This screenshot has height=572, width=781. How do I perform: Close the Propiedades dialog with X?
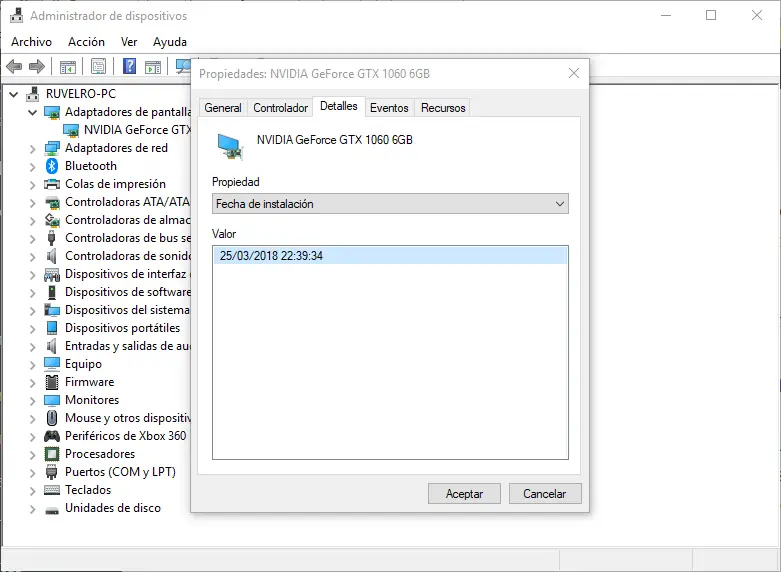(x=574, y=74)
